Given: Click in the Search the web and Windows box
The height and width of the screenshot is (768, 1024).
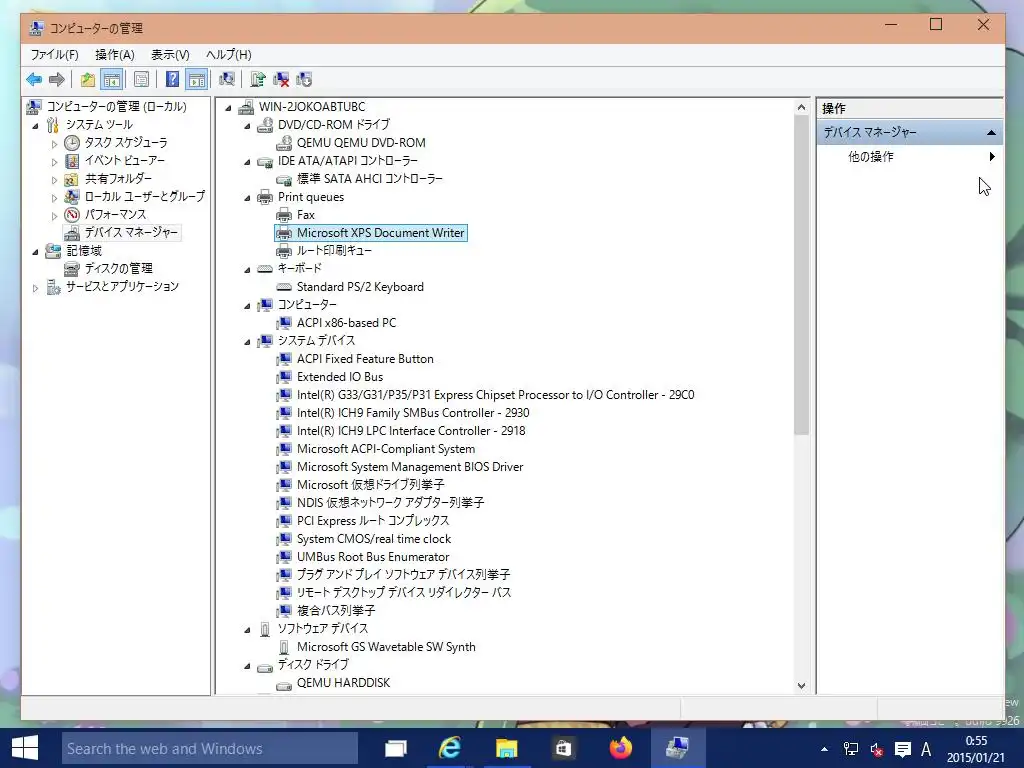Looking at the screenshot, I should coord(210,748).
